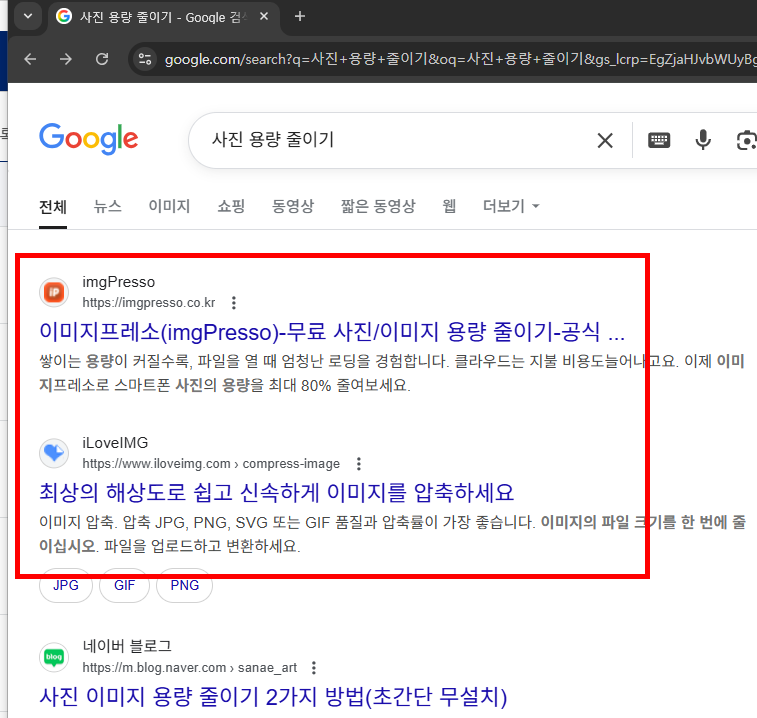Open search by image camera icon
The height and width of the screenshot is (718, 757).
[746, 140]
